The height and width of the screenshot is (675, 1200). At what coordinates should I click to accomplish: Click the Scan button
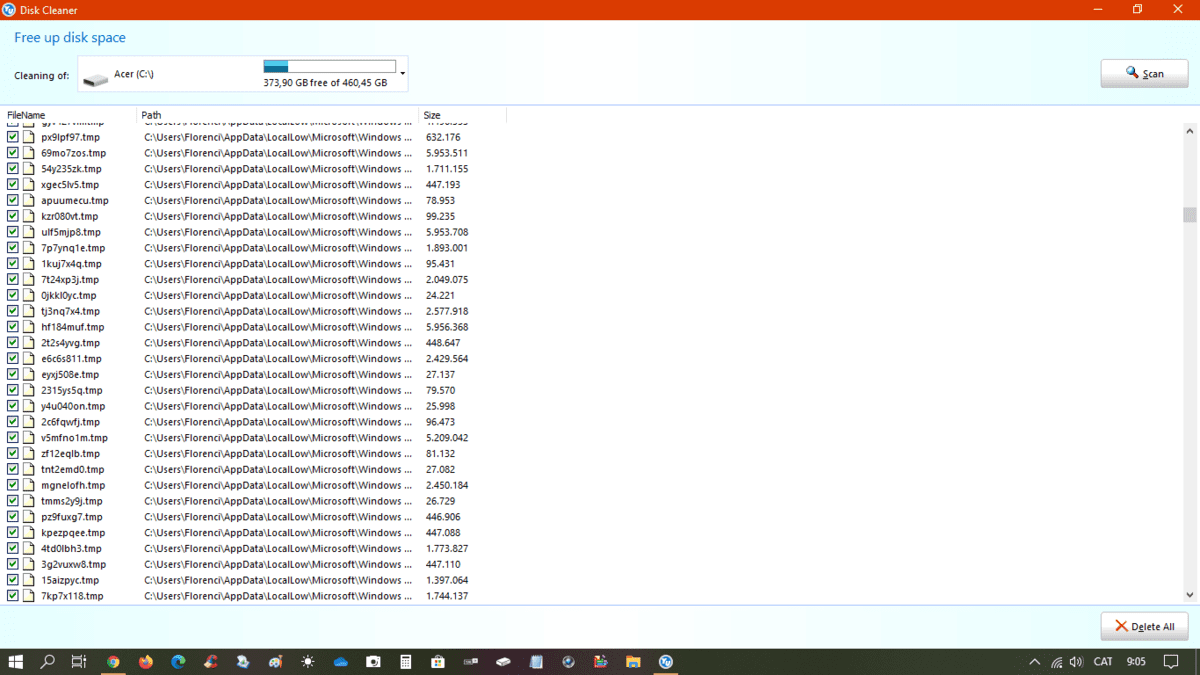pos(1145,73)
